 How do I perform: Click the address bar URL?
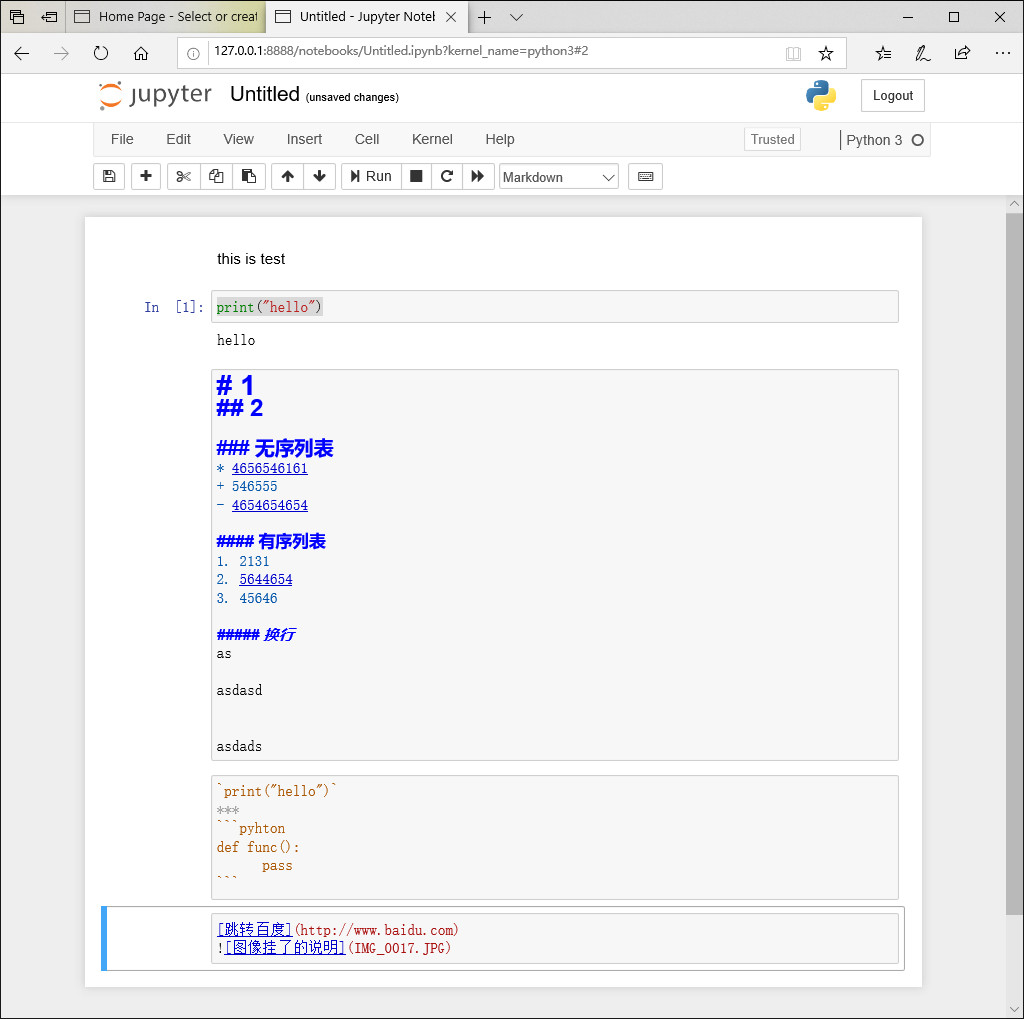pyautogui.click(x=401, y=51)
